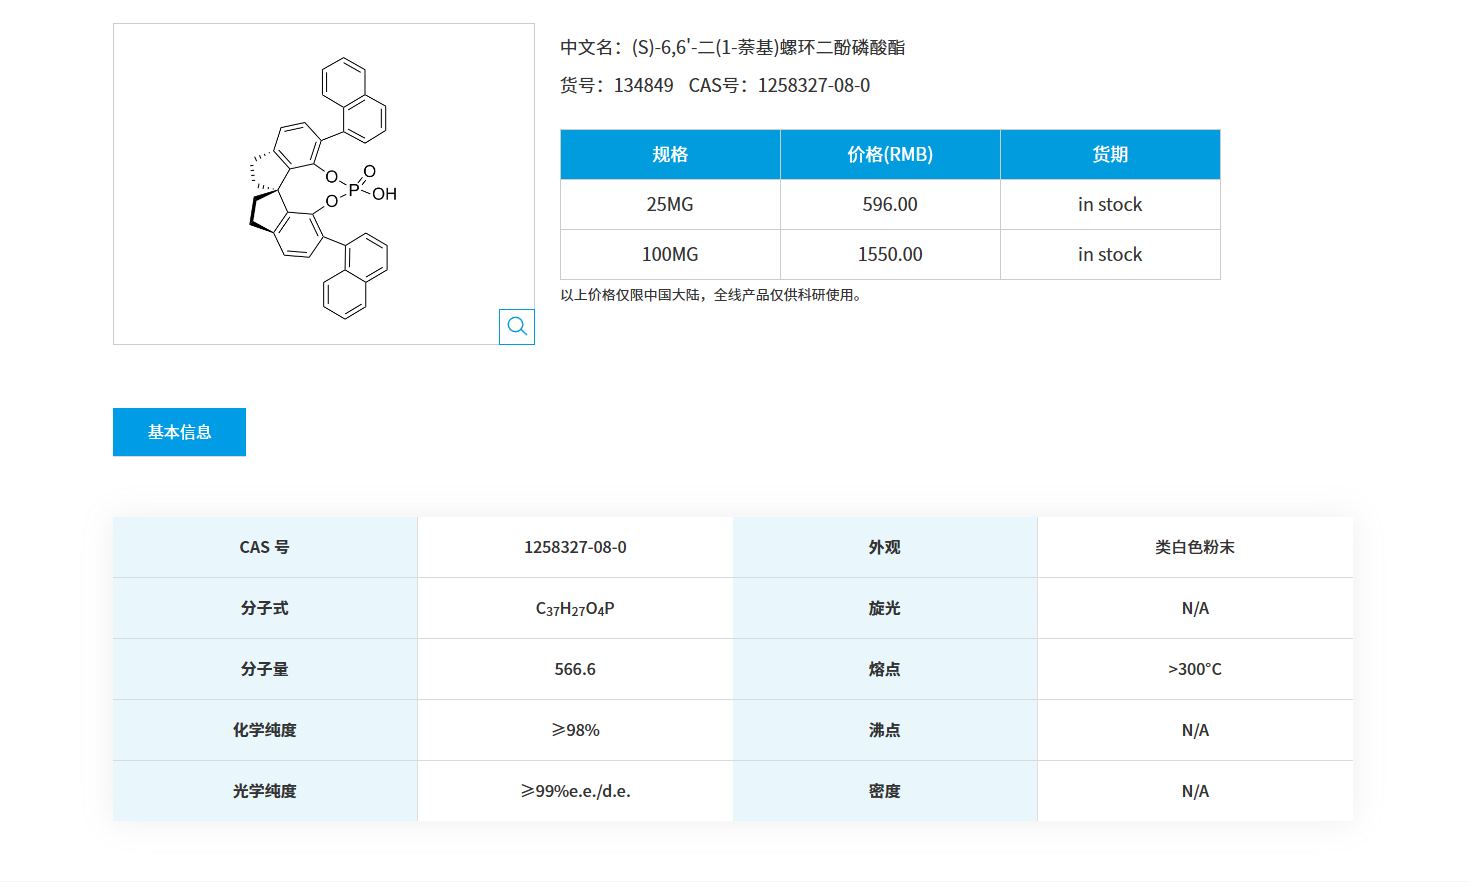Click the 'in stock' status for 25MG
Image resolution: width=1469 pixels, height=882 pixels.
tap(1110, 204)
